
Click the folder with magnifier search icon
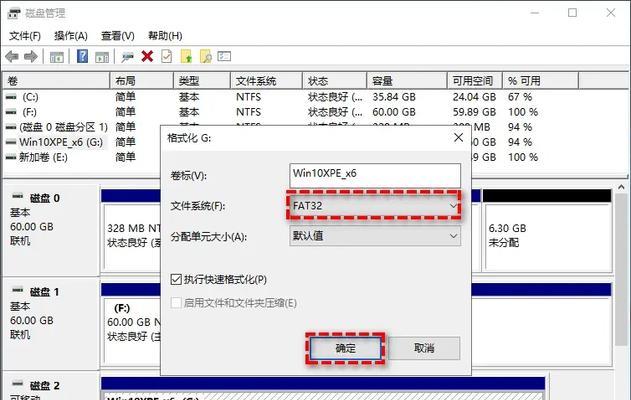[x=206, y=56]
